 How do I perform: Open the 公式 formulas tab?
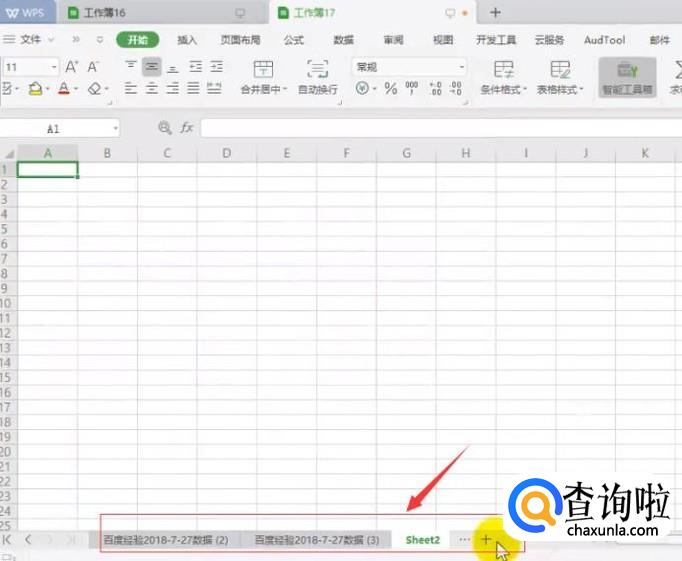click(294, 40)
